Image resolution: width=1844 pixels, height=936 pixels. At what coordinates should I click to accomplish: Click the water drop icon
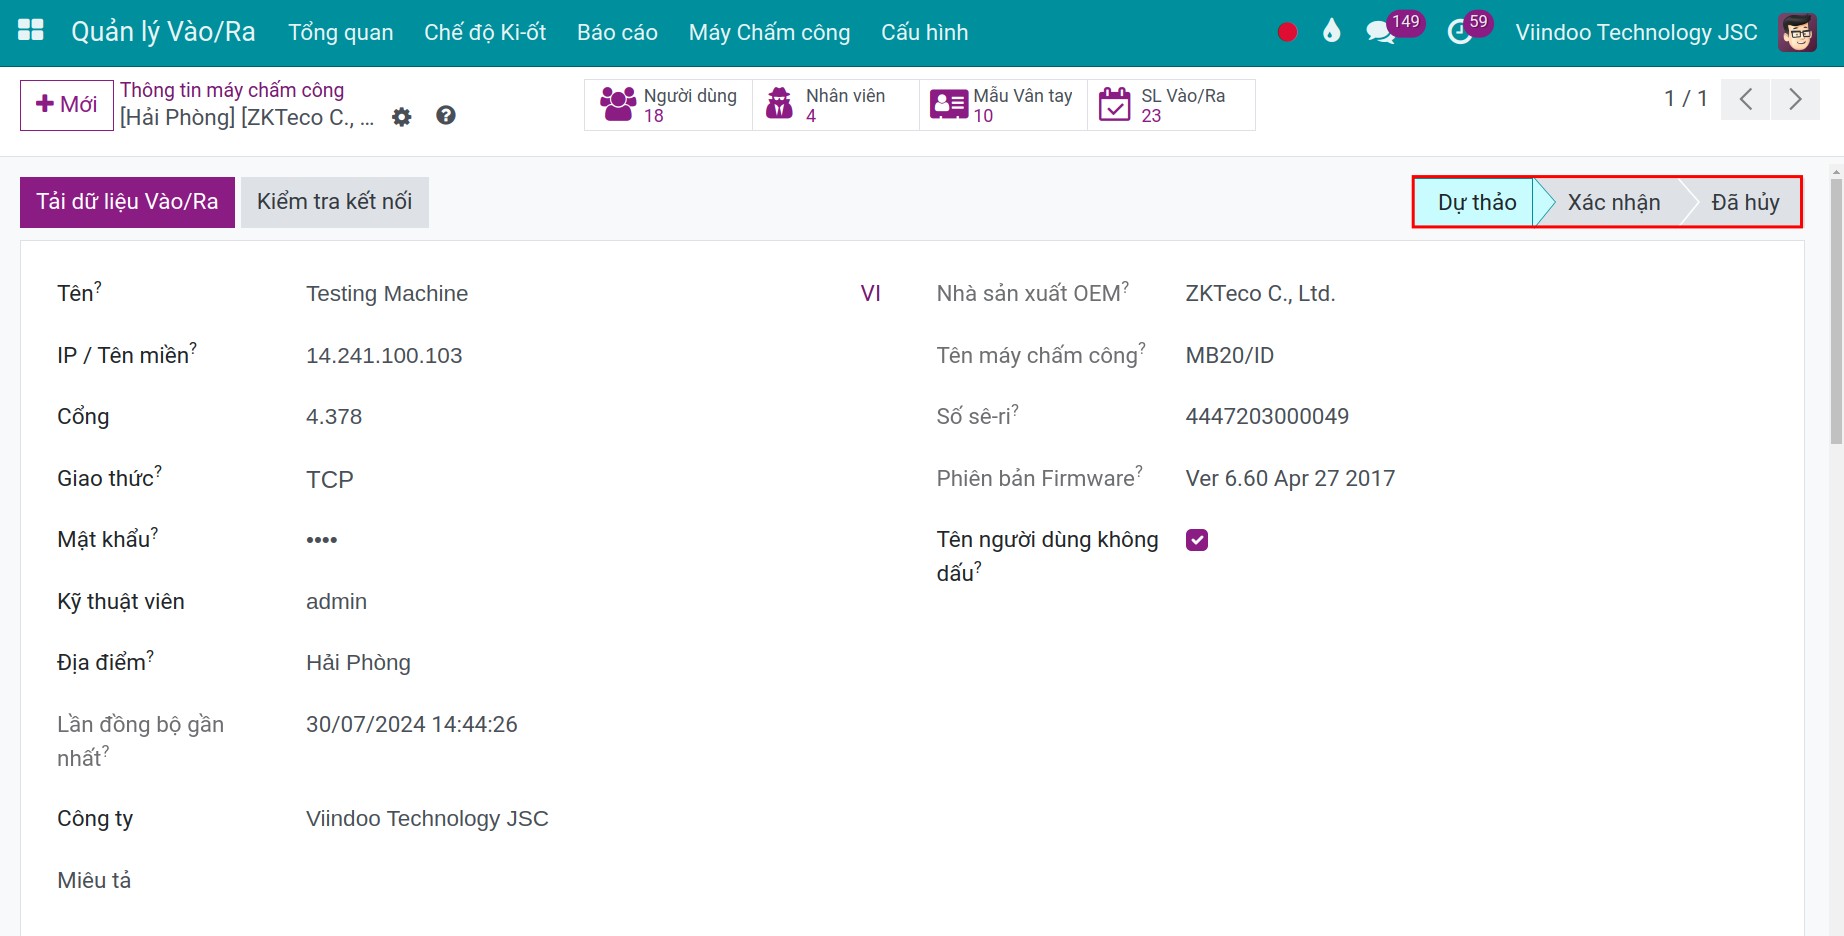[1331, 32]
